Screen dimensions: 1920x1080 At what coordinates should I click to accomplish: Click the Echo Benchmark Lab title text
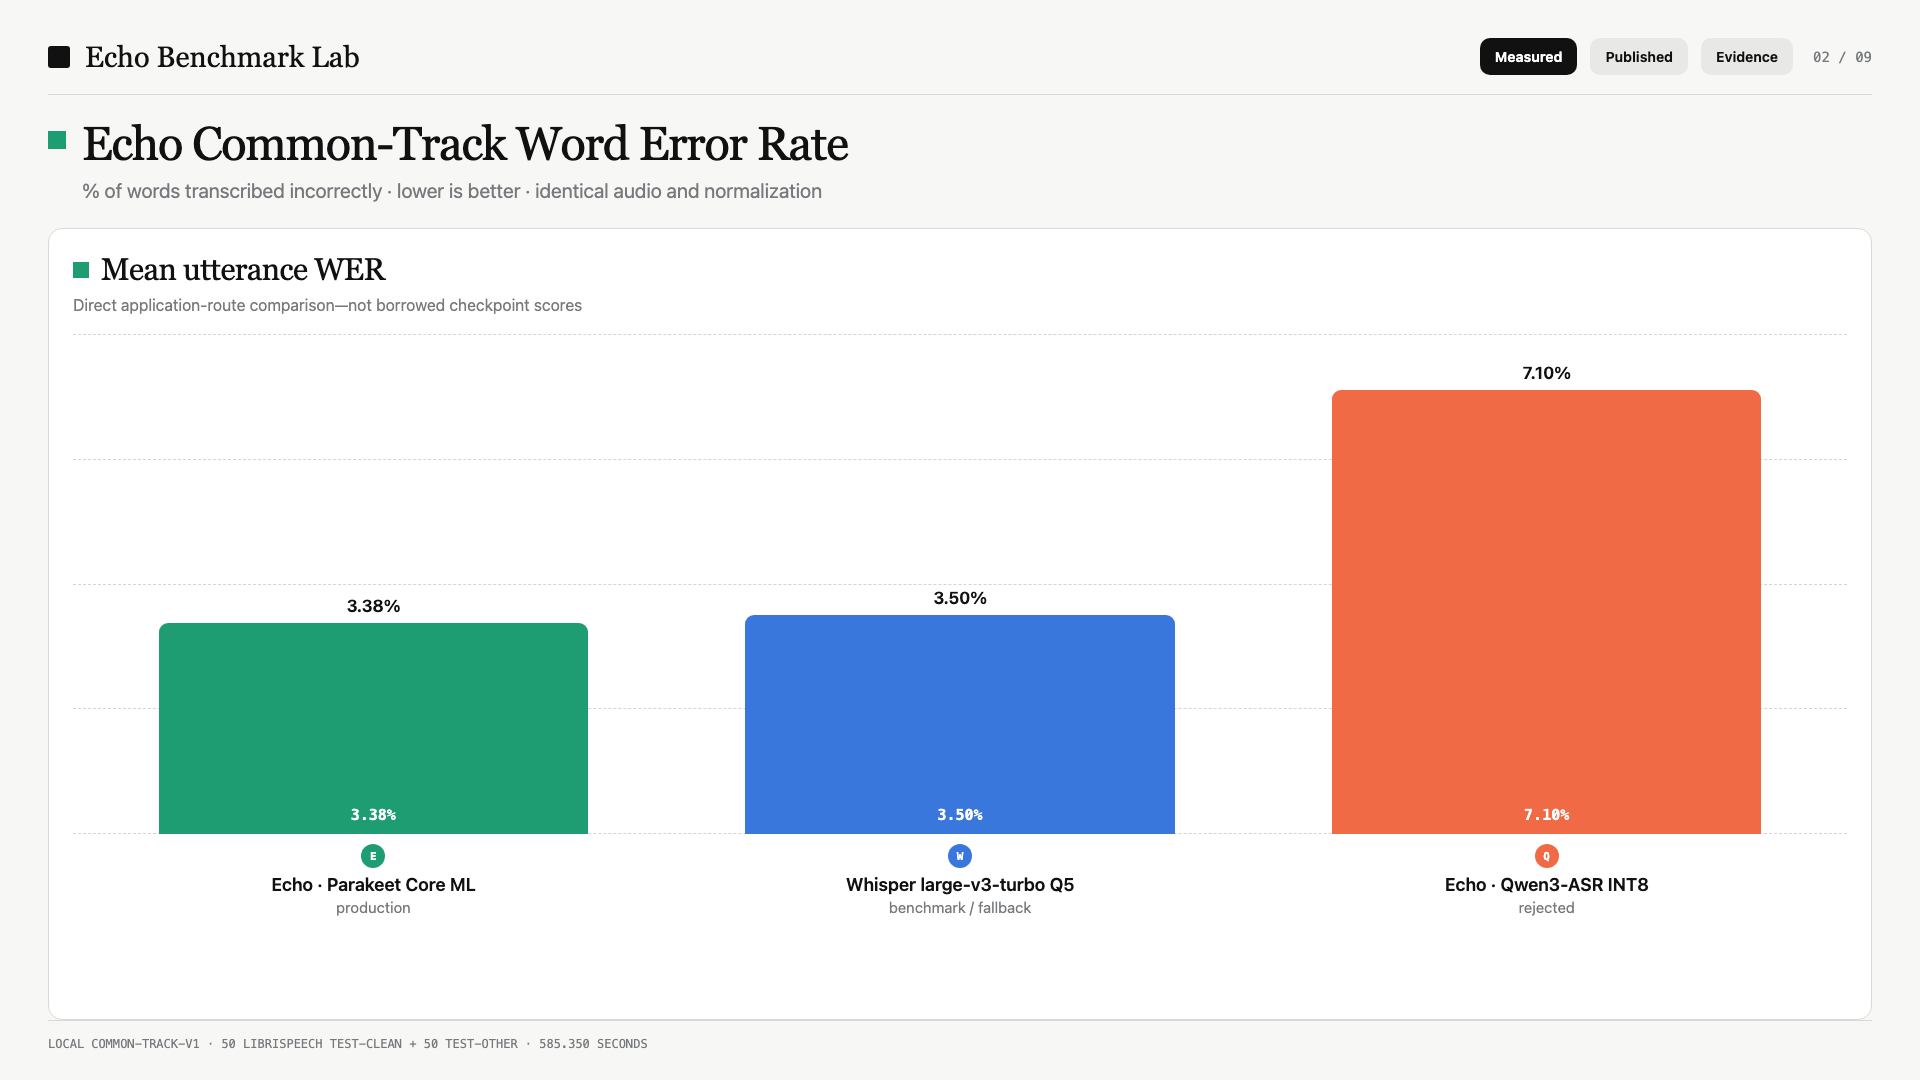point(222,57)
